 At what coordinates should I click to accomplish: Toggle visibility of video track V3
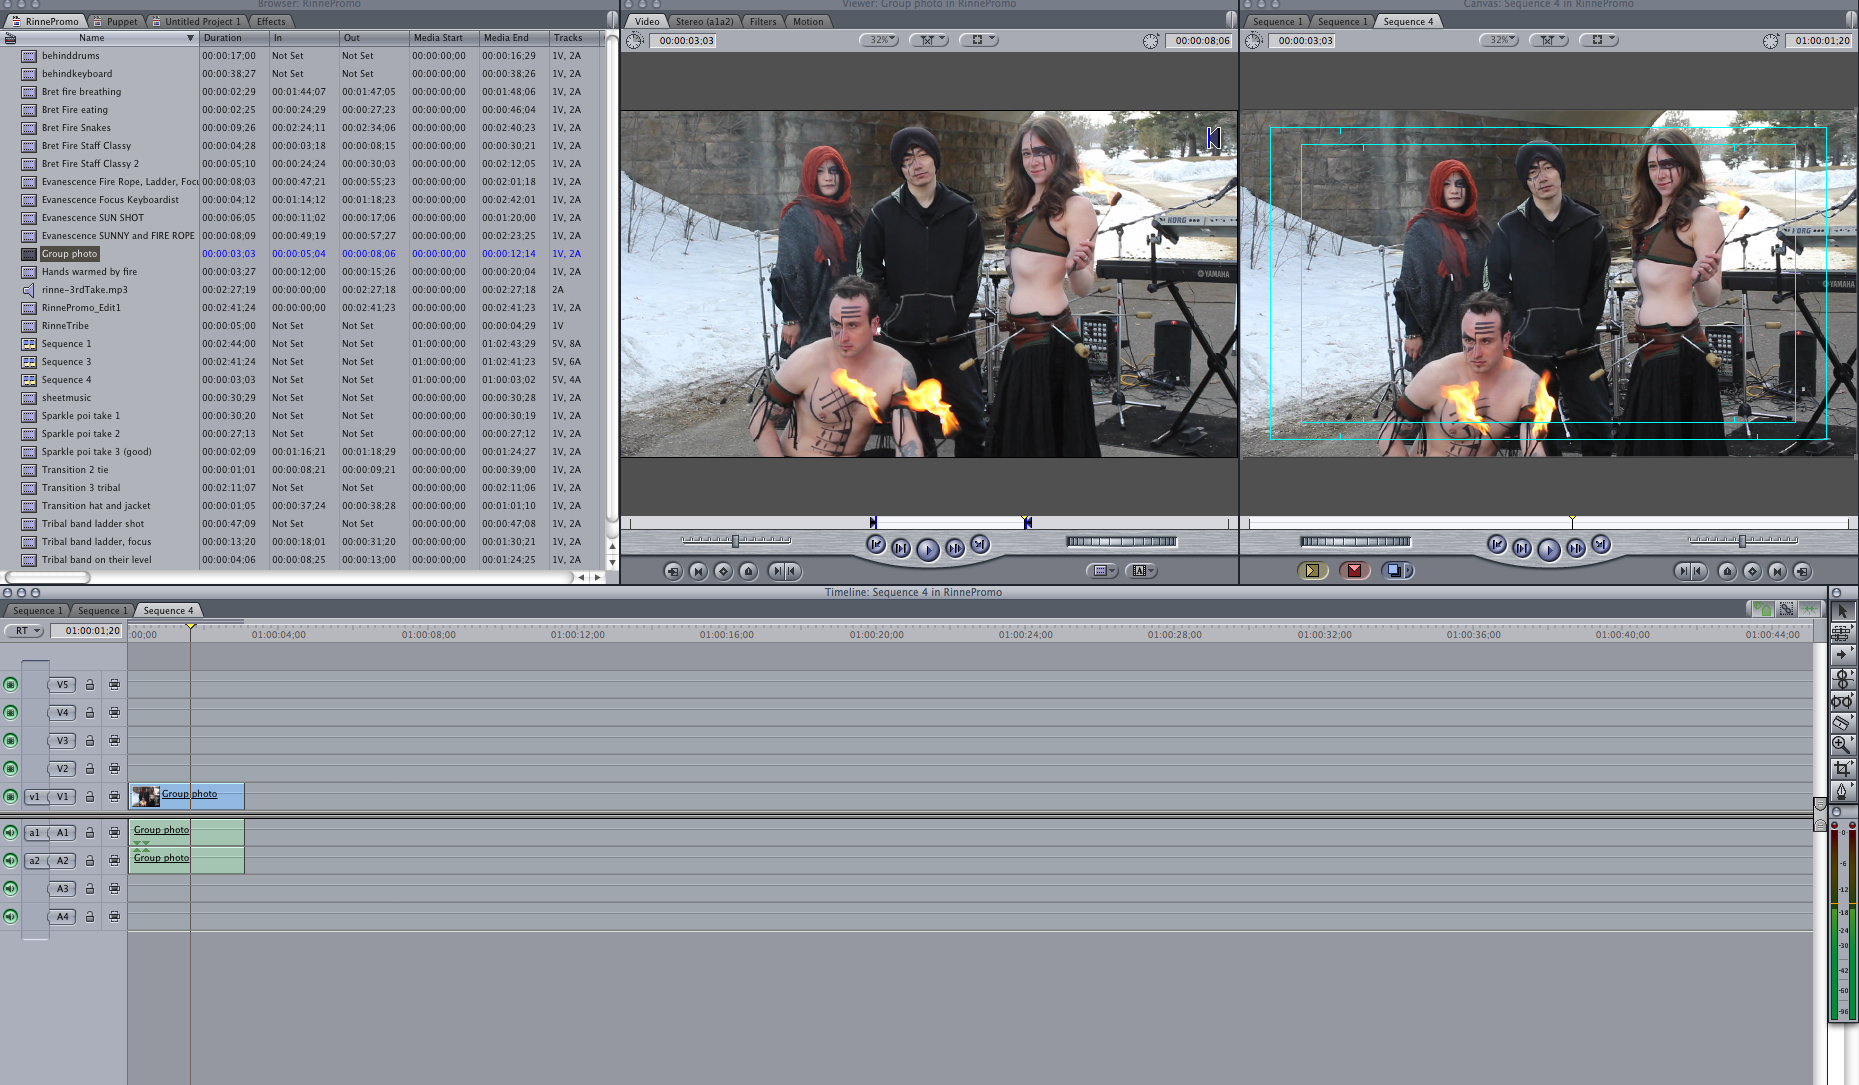coord(10,741)
